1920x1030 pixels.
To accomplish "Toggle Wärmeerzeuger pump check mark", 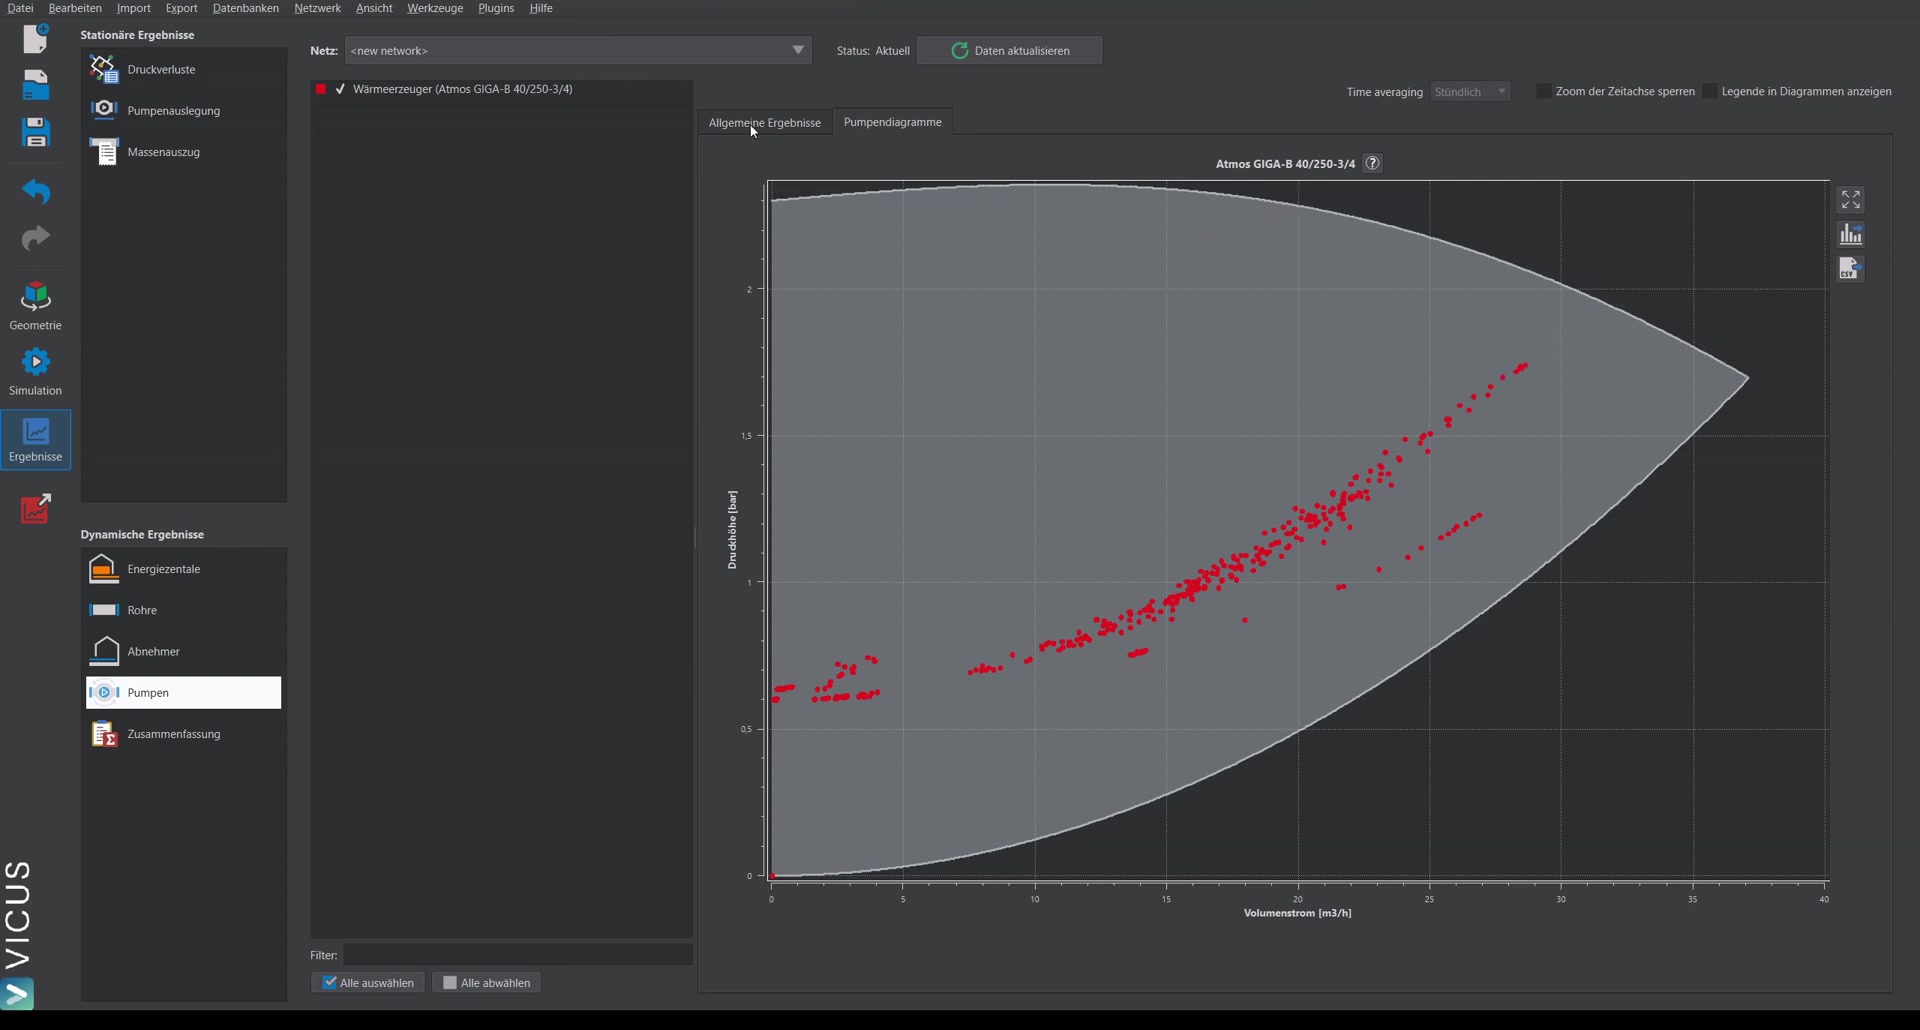I will point(340,89).
